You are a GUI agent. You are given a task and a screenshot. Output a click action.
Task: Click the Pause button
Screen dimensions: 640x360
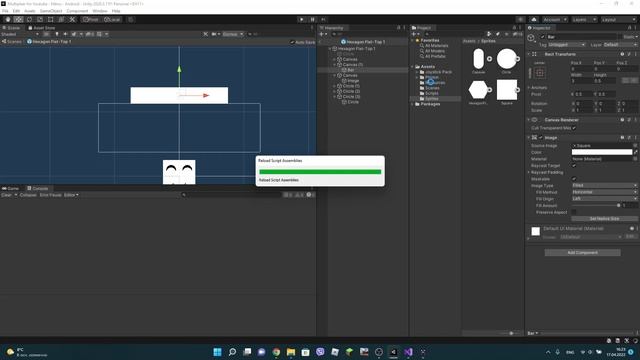pyautogui.click(x=313, y=20)
